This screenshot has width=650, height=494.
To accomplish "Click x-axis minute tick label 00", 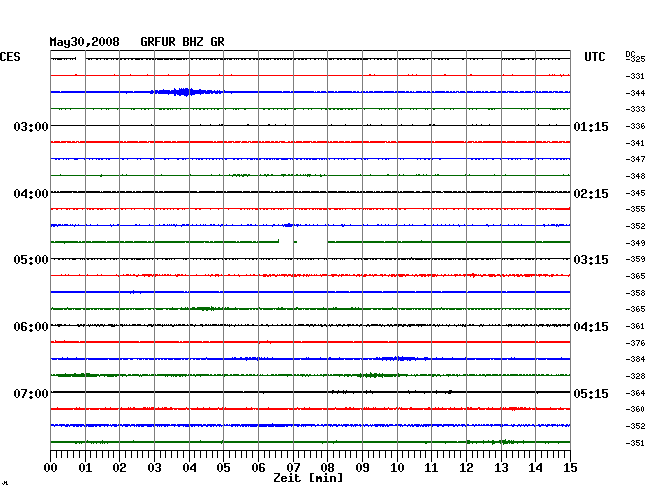I will click(x=51, y=468).
